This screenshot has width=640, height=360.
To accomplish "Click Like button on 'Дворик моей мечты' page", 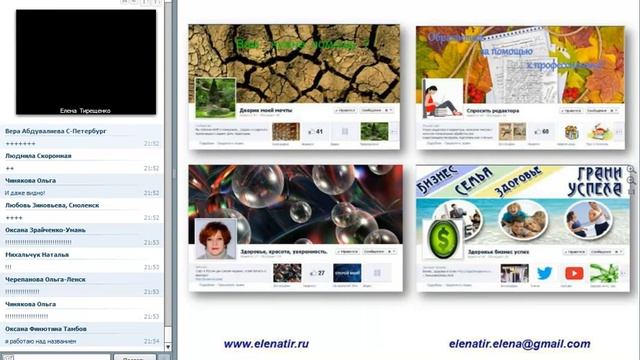I will [x=345, y=110].
